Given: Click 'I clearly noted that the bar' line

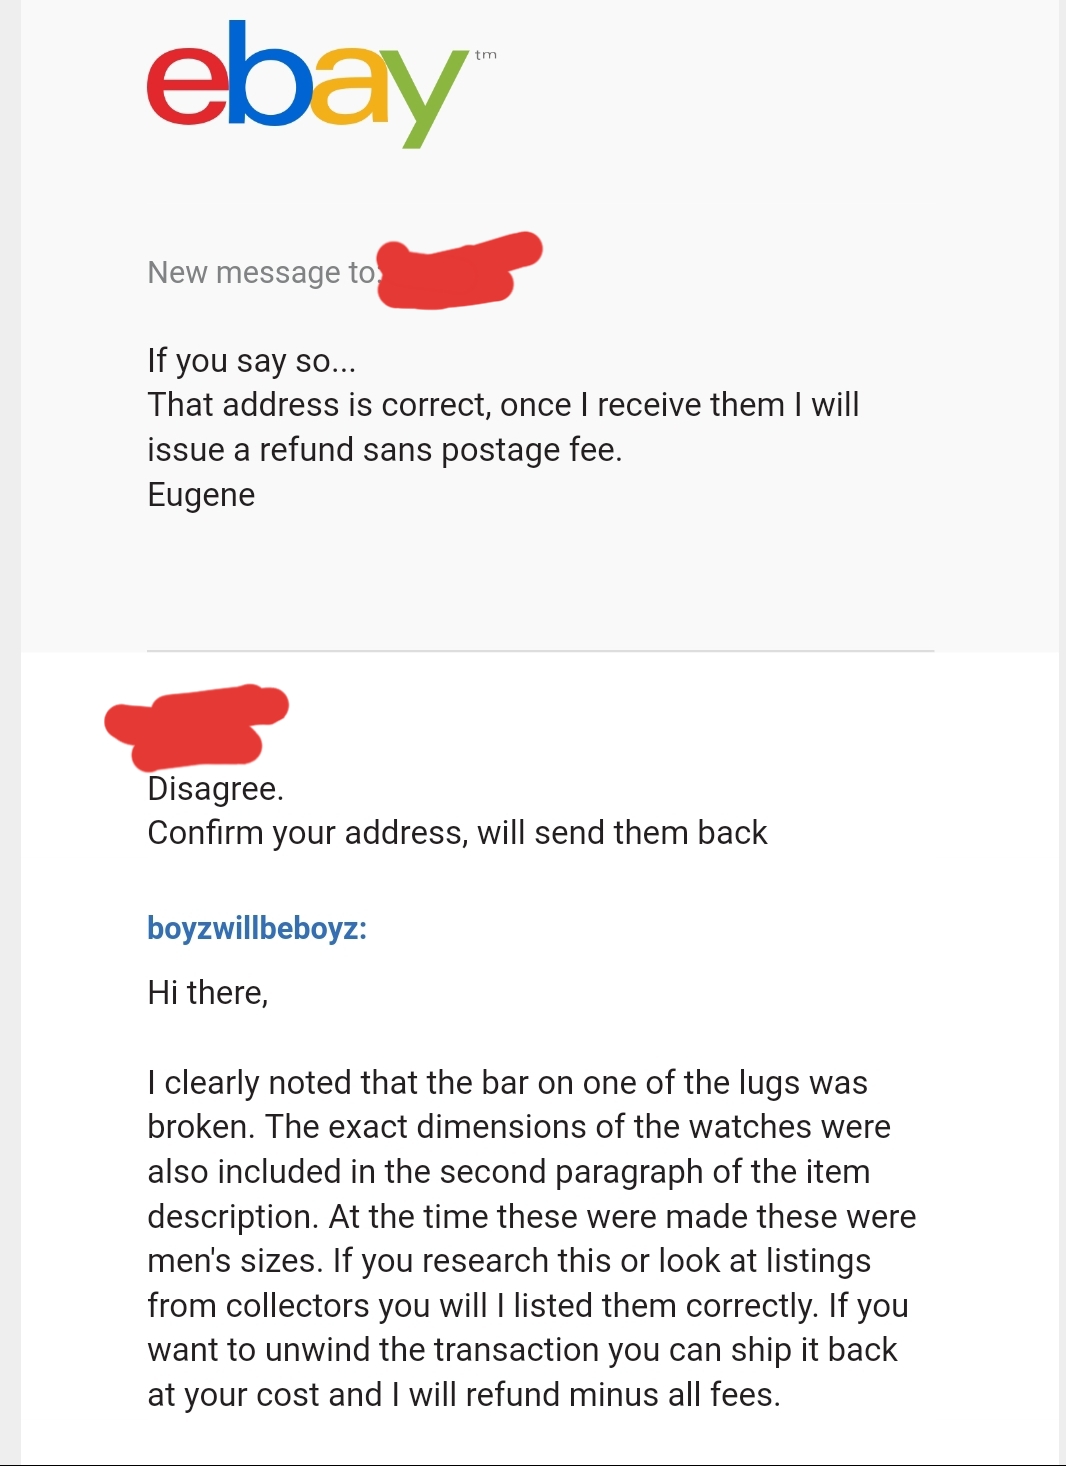Looking at the screenshot, I should 507,1083.
